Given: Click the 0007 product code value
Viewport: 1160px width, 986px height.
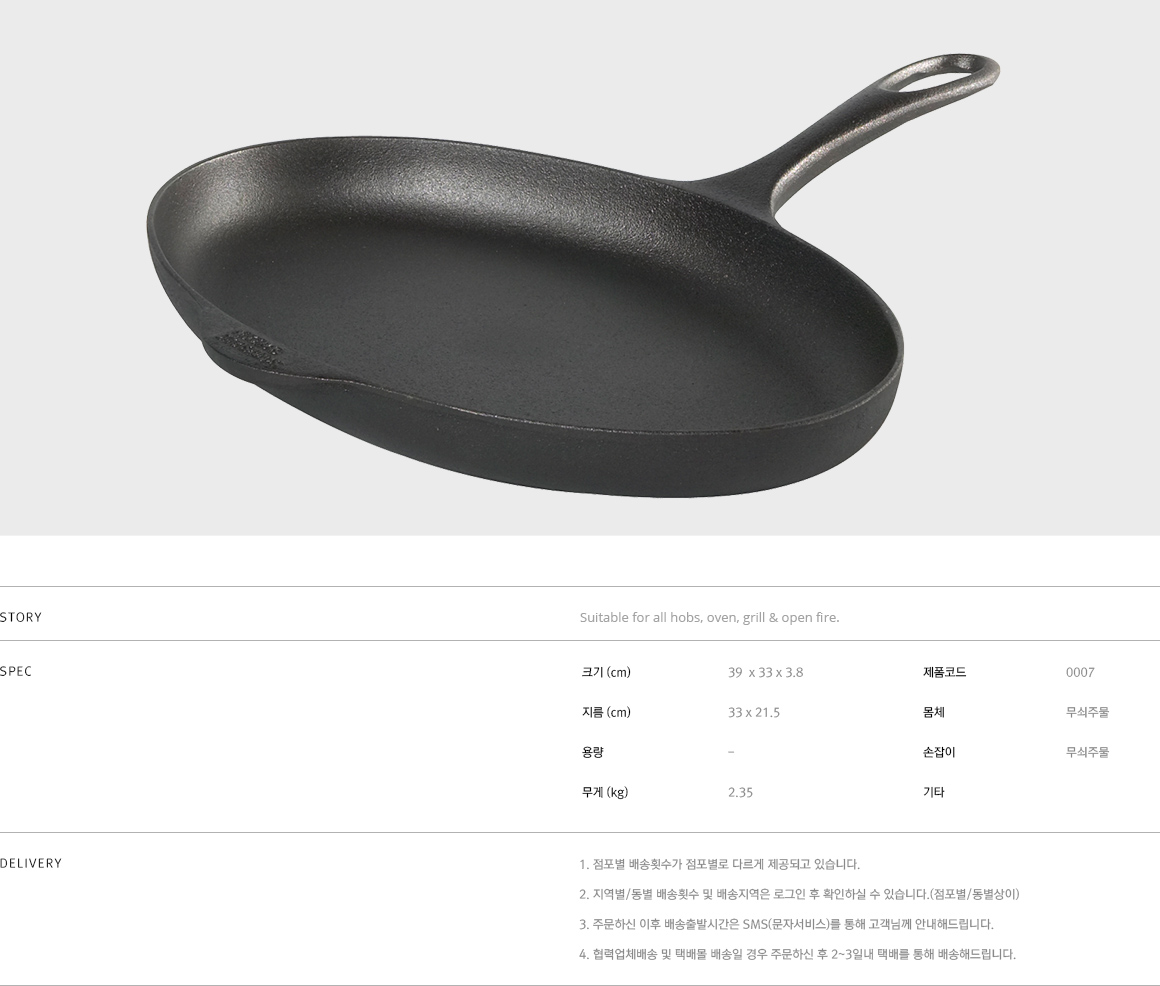Looking at the screenshot, I should 1080,672.
